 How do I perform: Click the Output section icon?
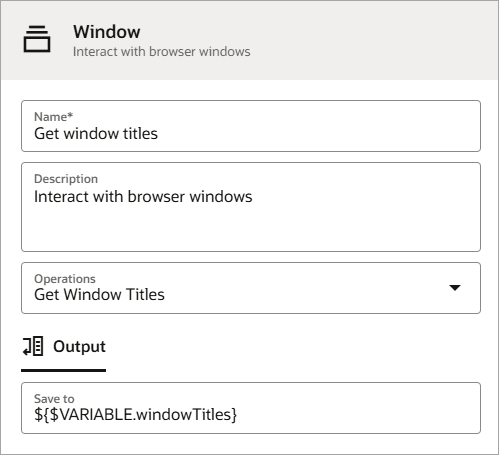(x=33, y=346)
